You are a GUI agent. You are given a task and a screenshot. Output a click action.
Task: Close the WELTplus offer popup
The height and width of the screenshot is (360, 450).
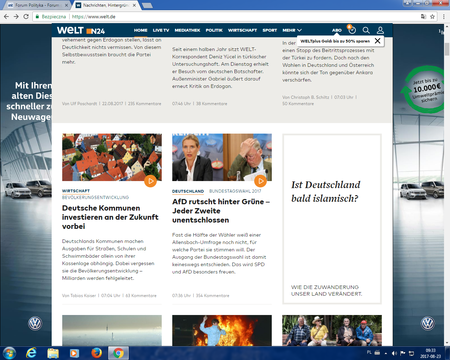pyautogui.click(x=377, y=41)
